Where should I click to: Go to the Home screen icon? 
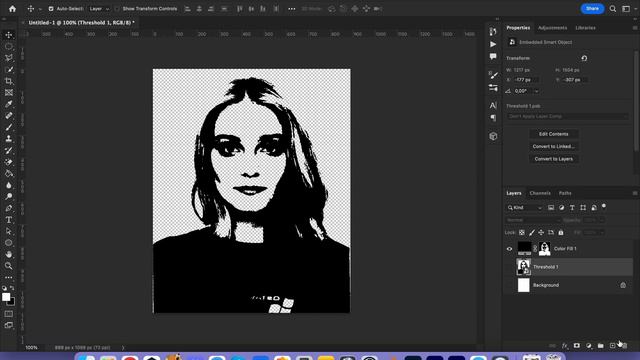[12, 9]
